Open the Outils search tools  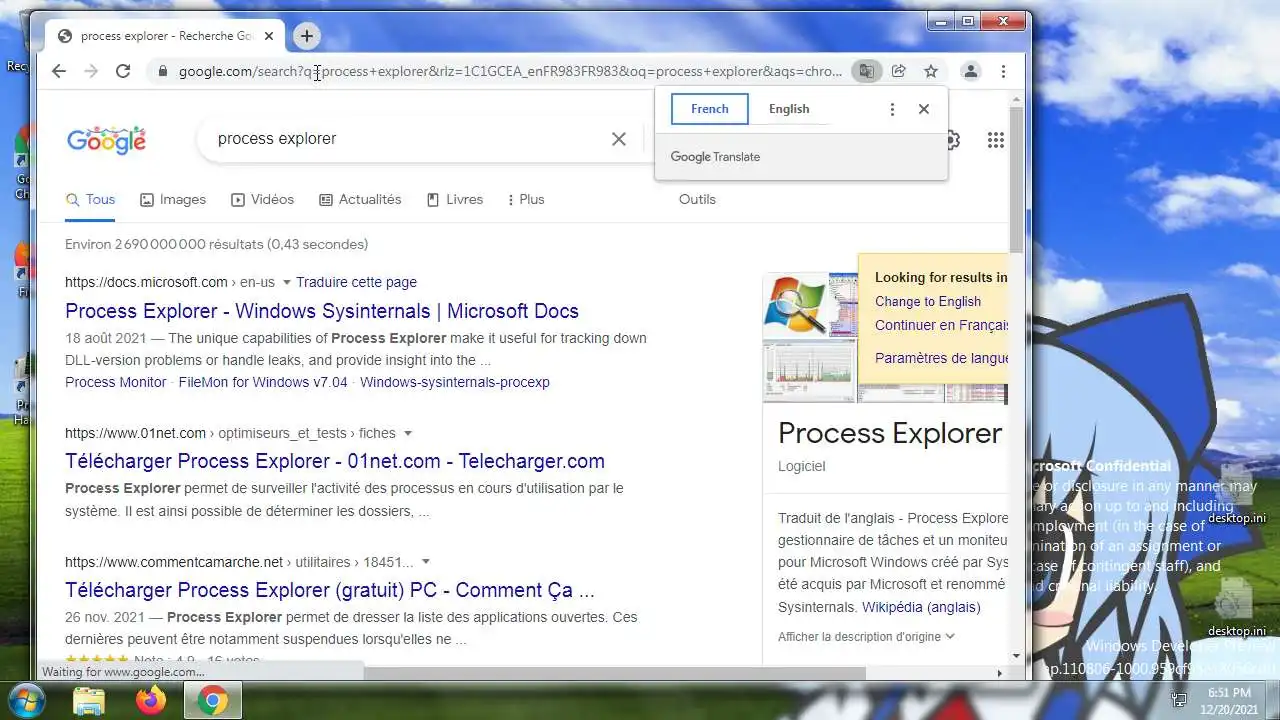coord(697,199)
